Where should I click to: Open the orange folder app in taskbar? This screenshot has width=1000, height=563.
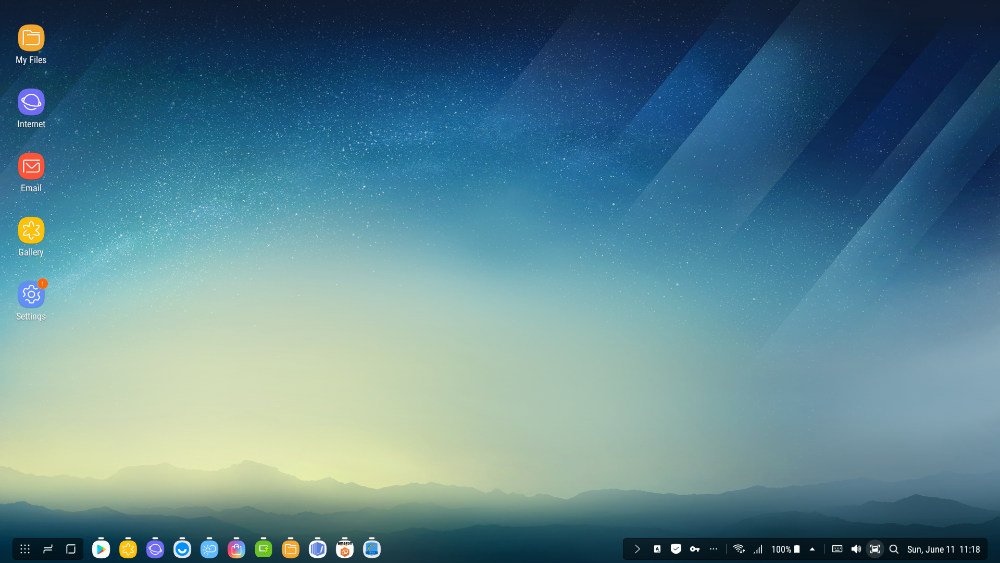(x=291, y=549)
